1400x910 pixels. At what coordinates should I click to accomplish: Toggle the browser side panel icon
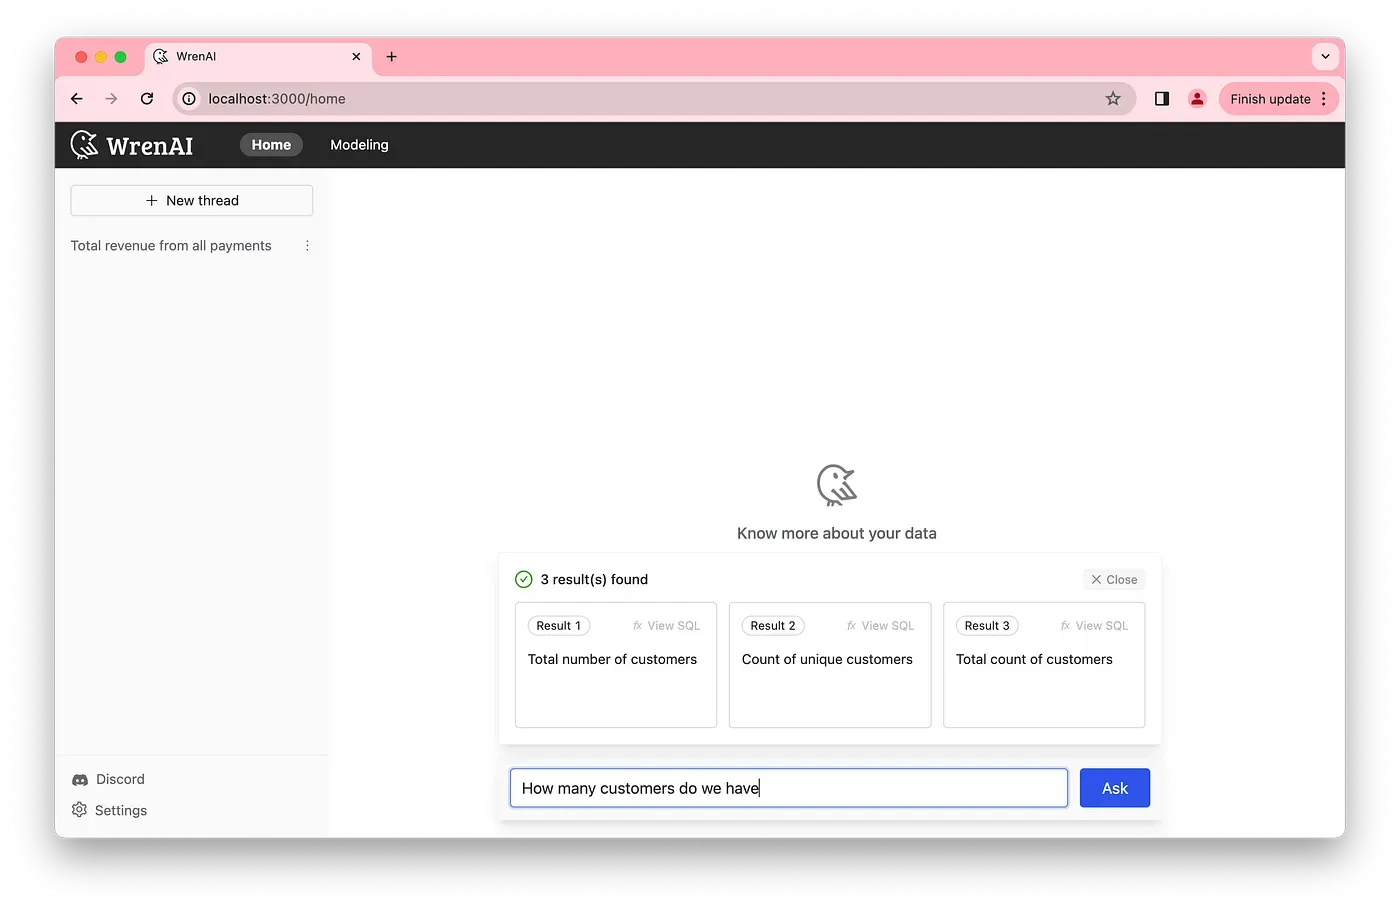[1162, 98]
